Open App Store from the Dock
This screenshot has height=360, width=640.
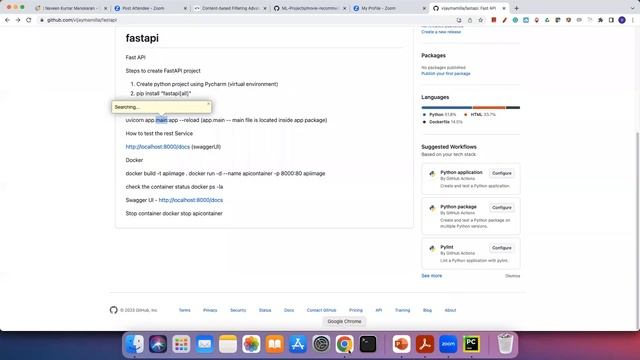298,344
